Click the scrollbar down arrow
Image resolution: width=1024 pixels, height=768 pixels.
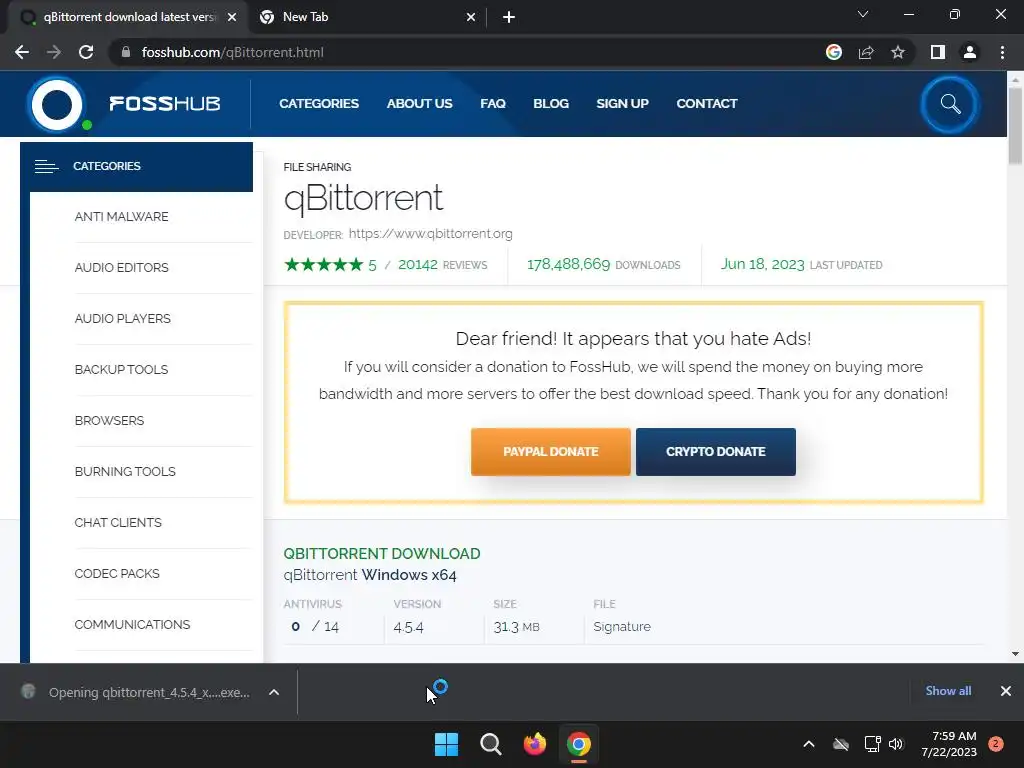[1015, 654]
